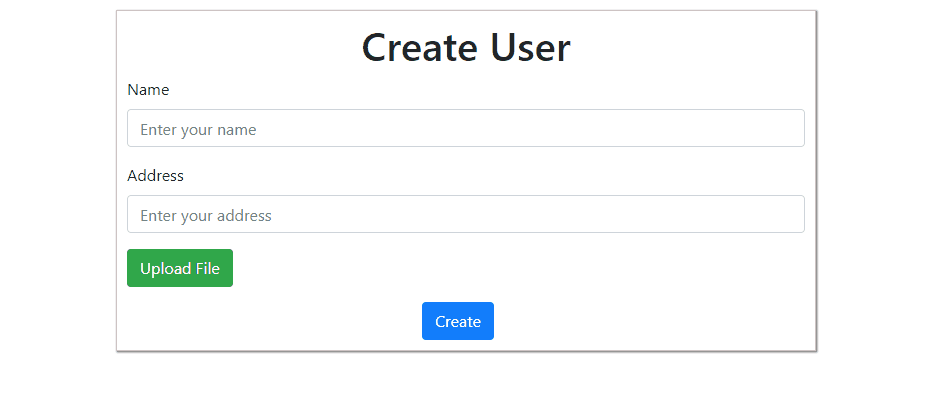Place cursor in the address textbox
Viewport: 935px width, 406px height.
click(x=465, y=215)
